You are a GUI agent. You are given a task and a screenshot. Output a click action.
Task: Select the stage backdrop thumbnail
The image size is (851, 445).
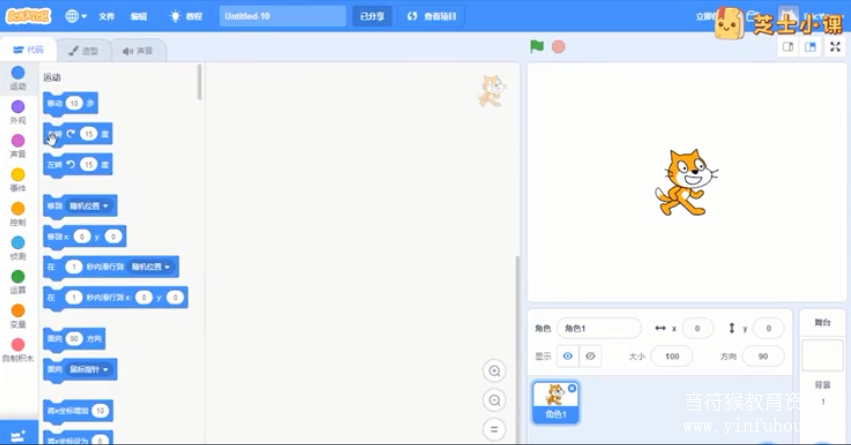pyautogui.click(x=822, y=355)
